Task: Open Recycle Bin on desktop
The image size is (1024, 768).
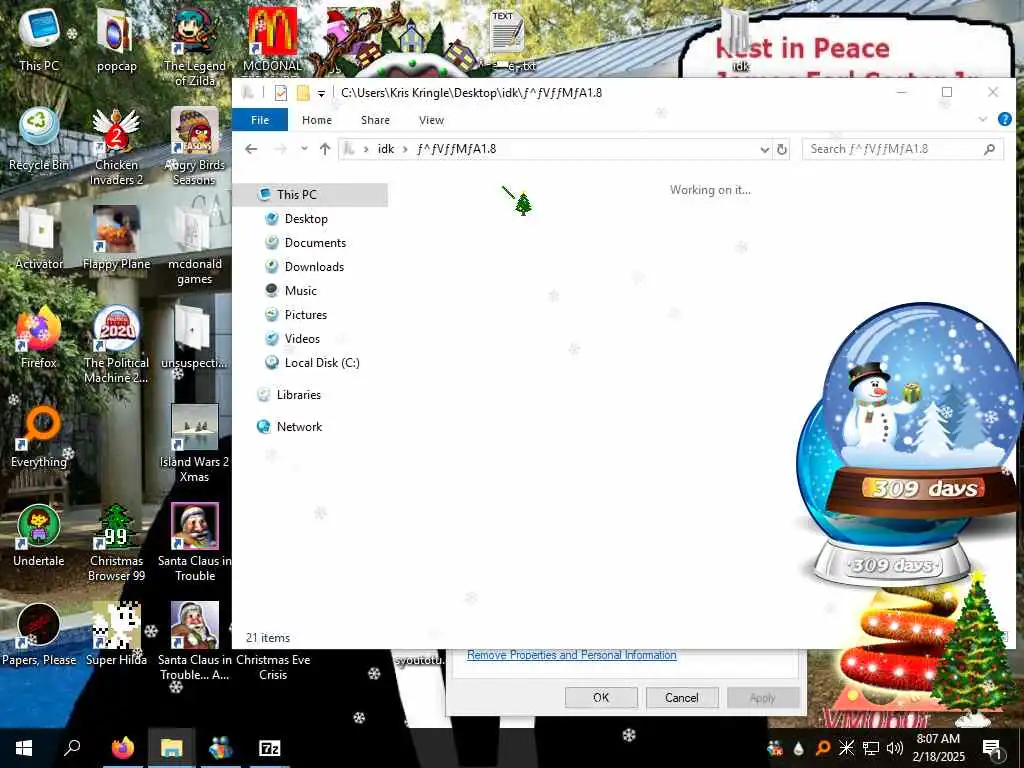Action: point(39,138)
